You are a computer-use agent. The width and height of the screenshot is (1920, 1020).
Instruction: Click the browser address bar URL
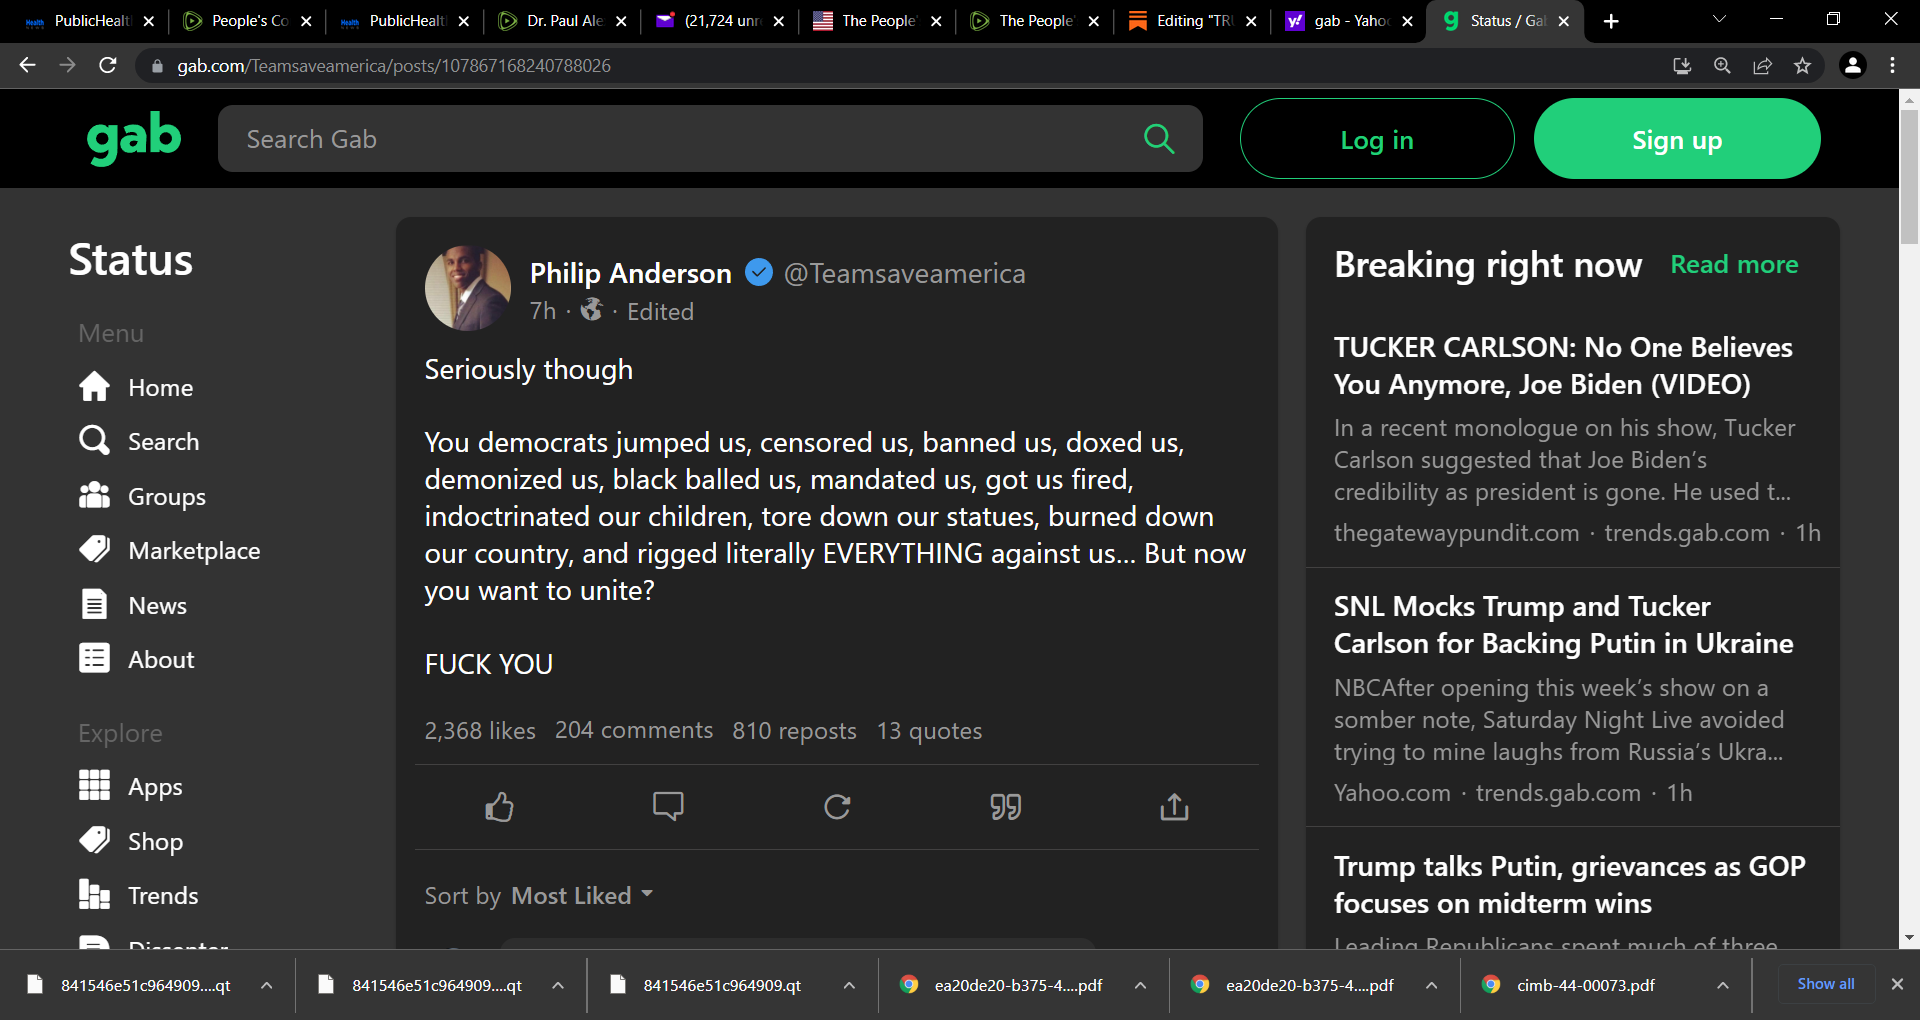pyautogui.click(x=394, y=66)
